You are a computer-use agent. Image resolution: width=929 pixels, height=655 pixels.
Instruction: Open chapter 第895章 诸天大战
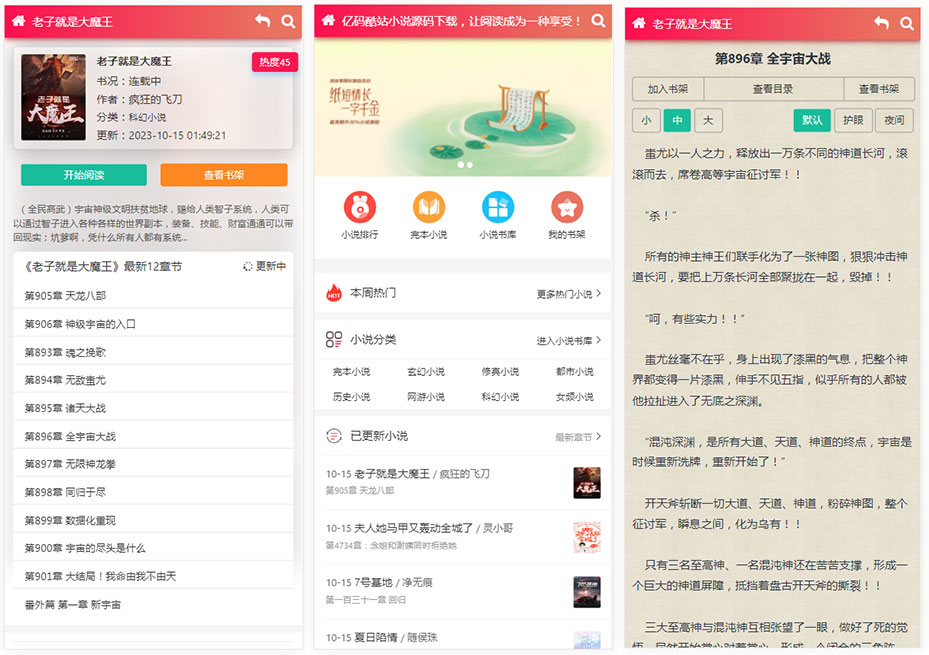tap(153, 408)
